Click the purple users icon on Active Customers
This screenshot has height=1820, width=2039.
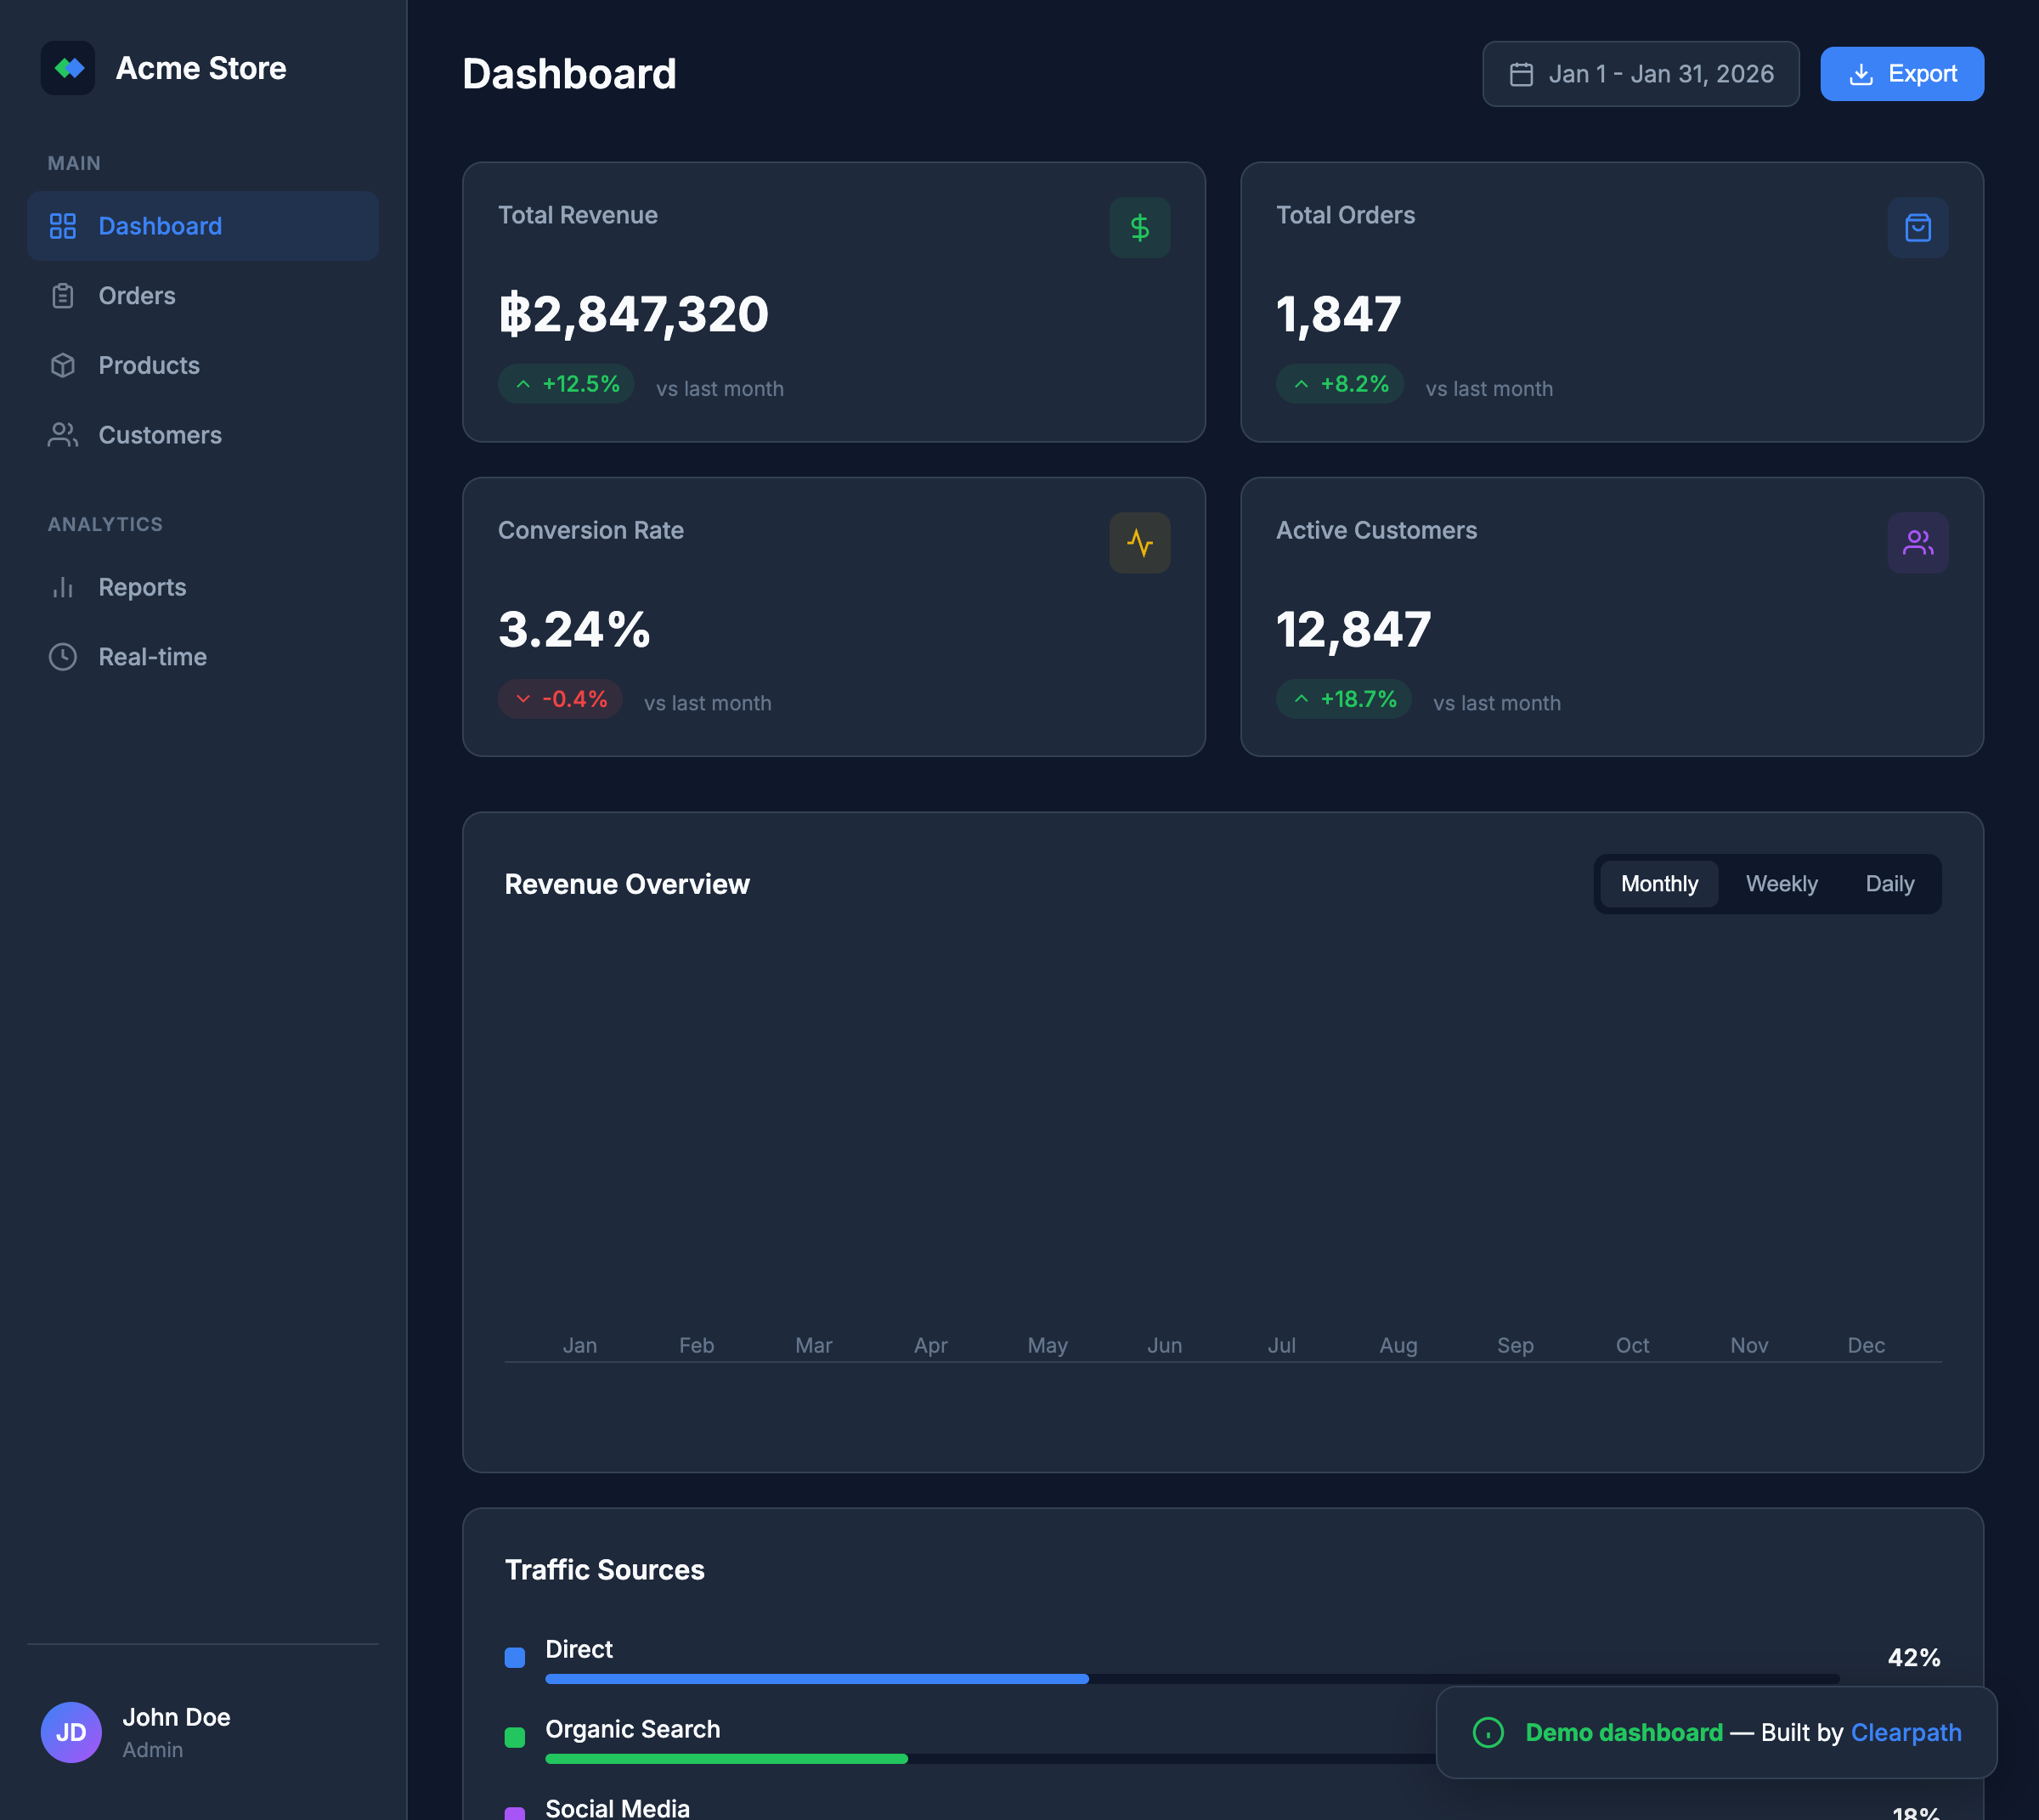click(x=1917, y=543)
